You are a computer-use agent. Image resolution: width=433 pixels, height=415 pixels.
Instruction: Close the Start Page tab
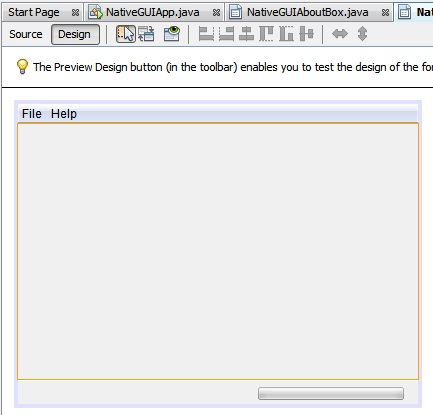tap(76, 13)
